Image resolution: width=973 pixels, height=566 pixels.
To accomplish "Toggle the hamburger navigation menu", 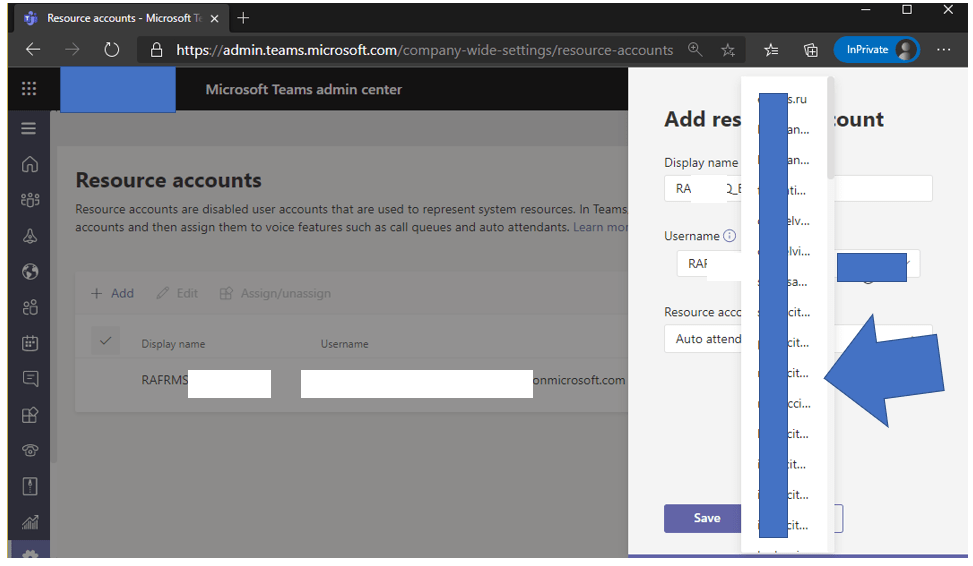I will click(x=29, y=128).
